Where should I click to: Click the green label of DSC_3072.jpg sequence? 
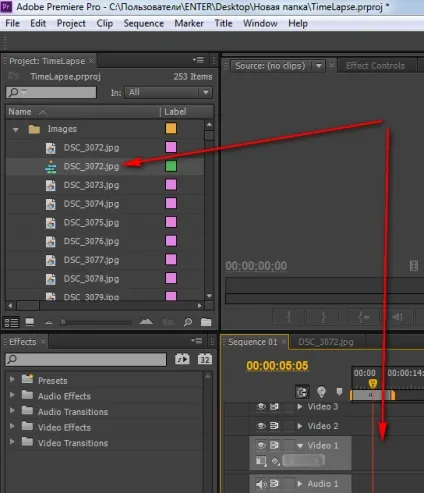(x=171, y=166)
